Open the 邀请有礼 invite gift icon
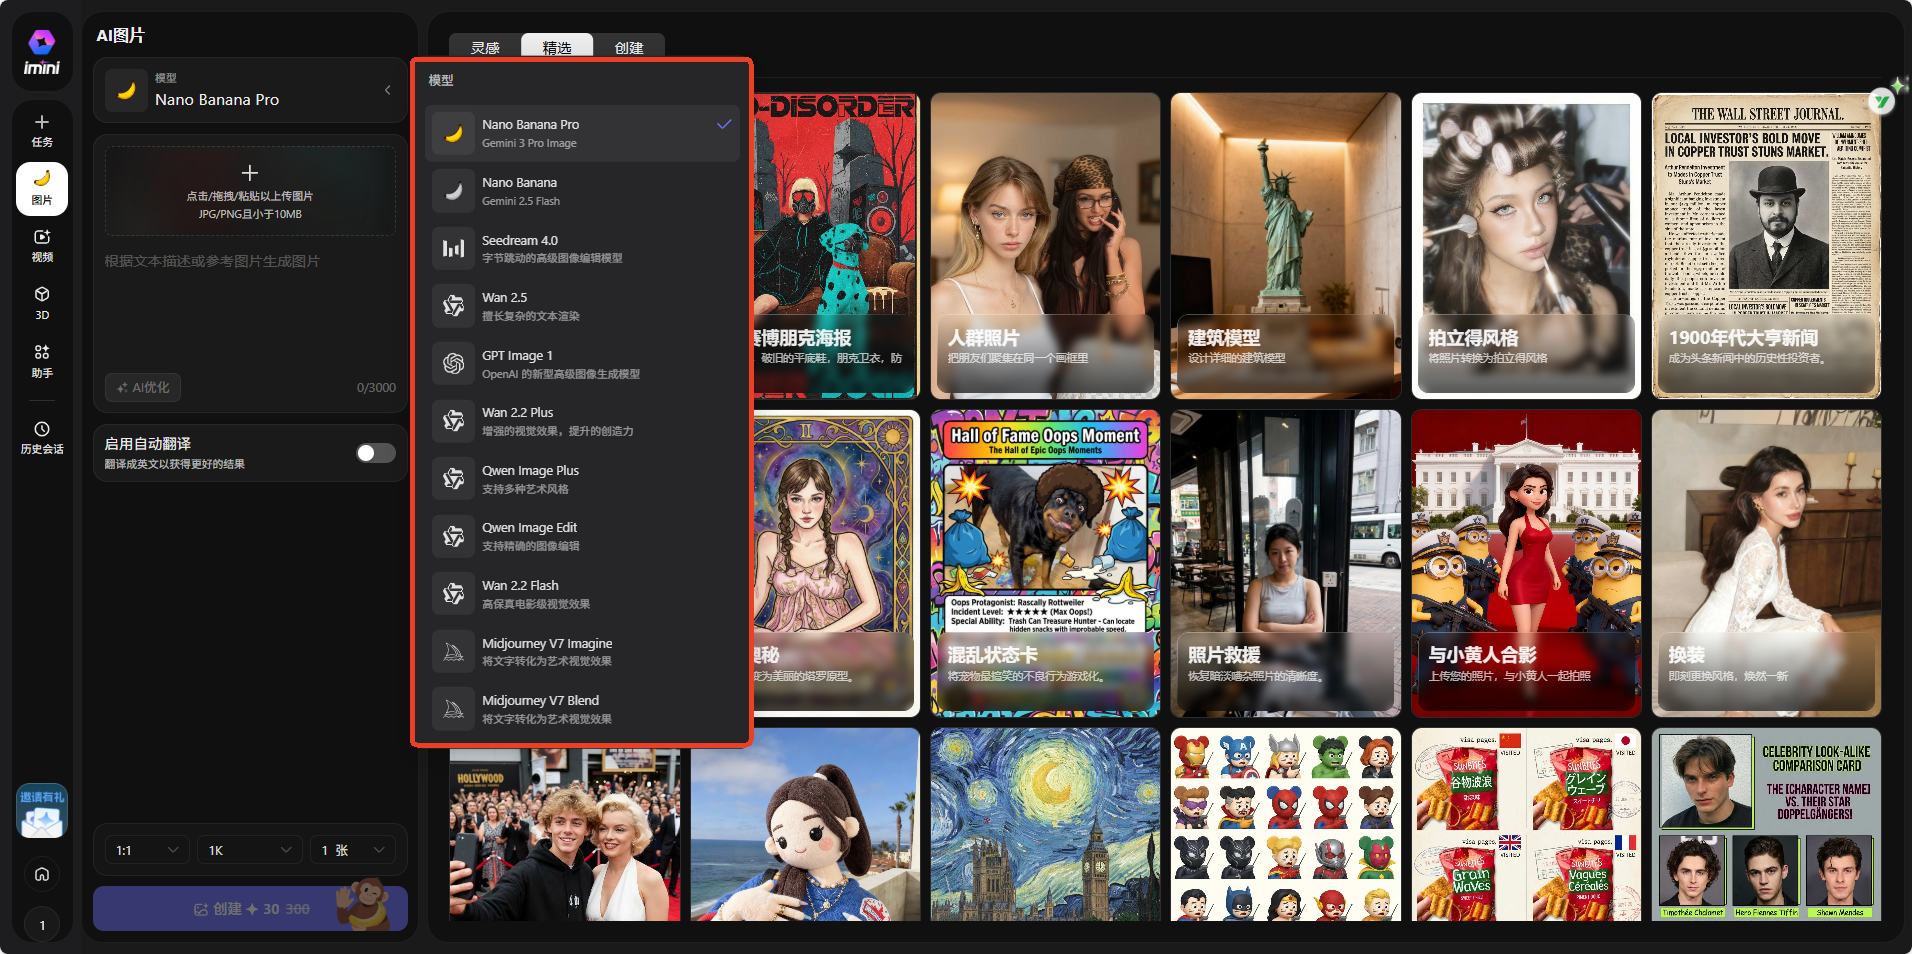The image size is (1912, 954). (42, 812)
